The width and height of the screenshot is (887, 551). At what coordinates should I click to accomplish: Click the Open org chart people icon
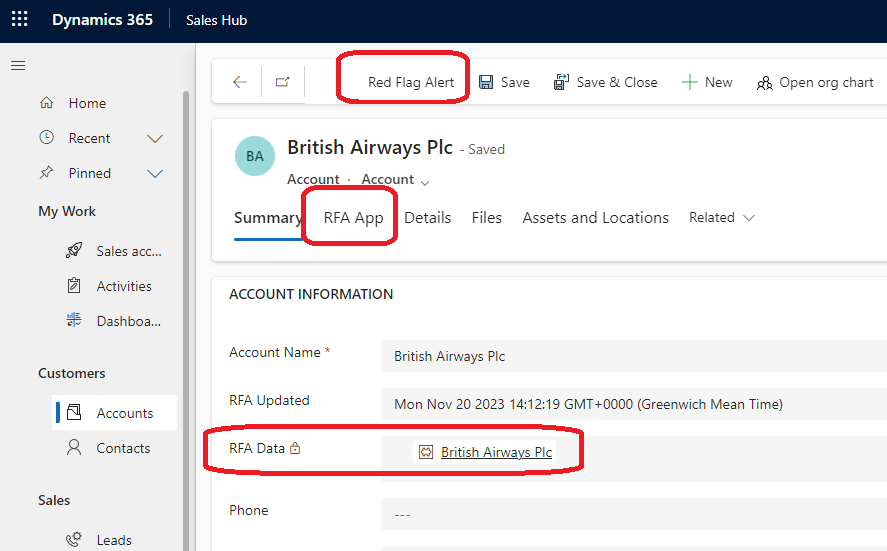[x=765, y=83]
